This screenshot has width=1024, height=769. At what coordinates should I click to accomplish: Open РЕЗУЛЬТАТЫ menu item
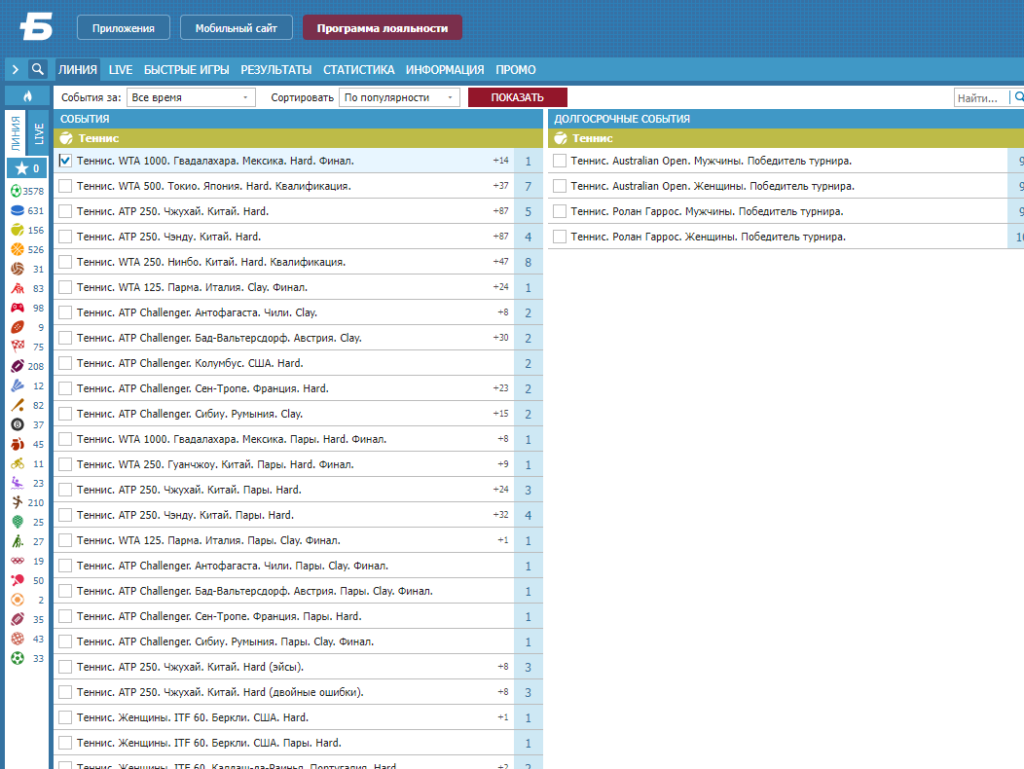point(276,70)
